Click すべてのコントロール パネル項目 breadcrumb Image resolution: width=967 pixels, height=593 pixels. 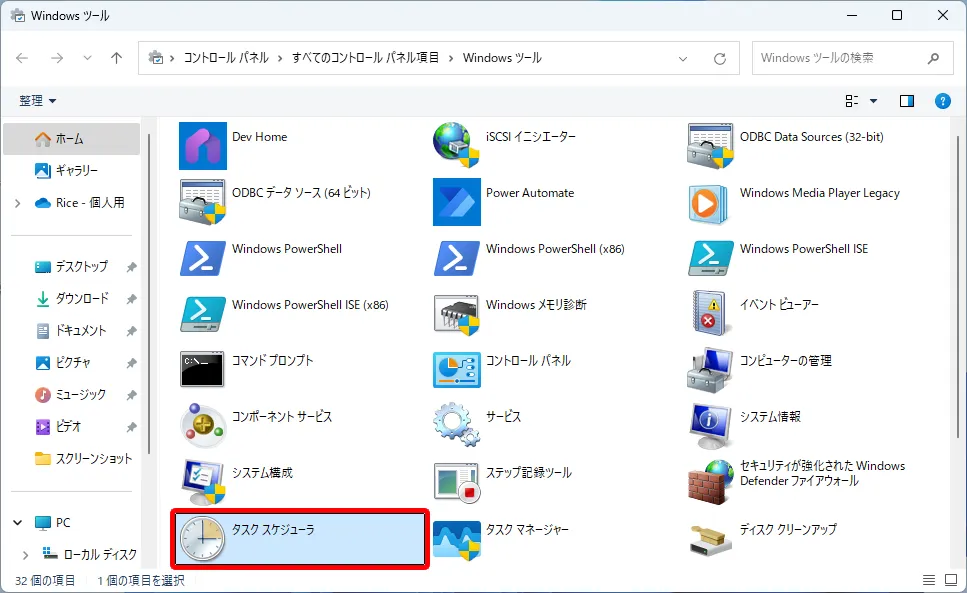tap(365, 58)
